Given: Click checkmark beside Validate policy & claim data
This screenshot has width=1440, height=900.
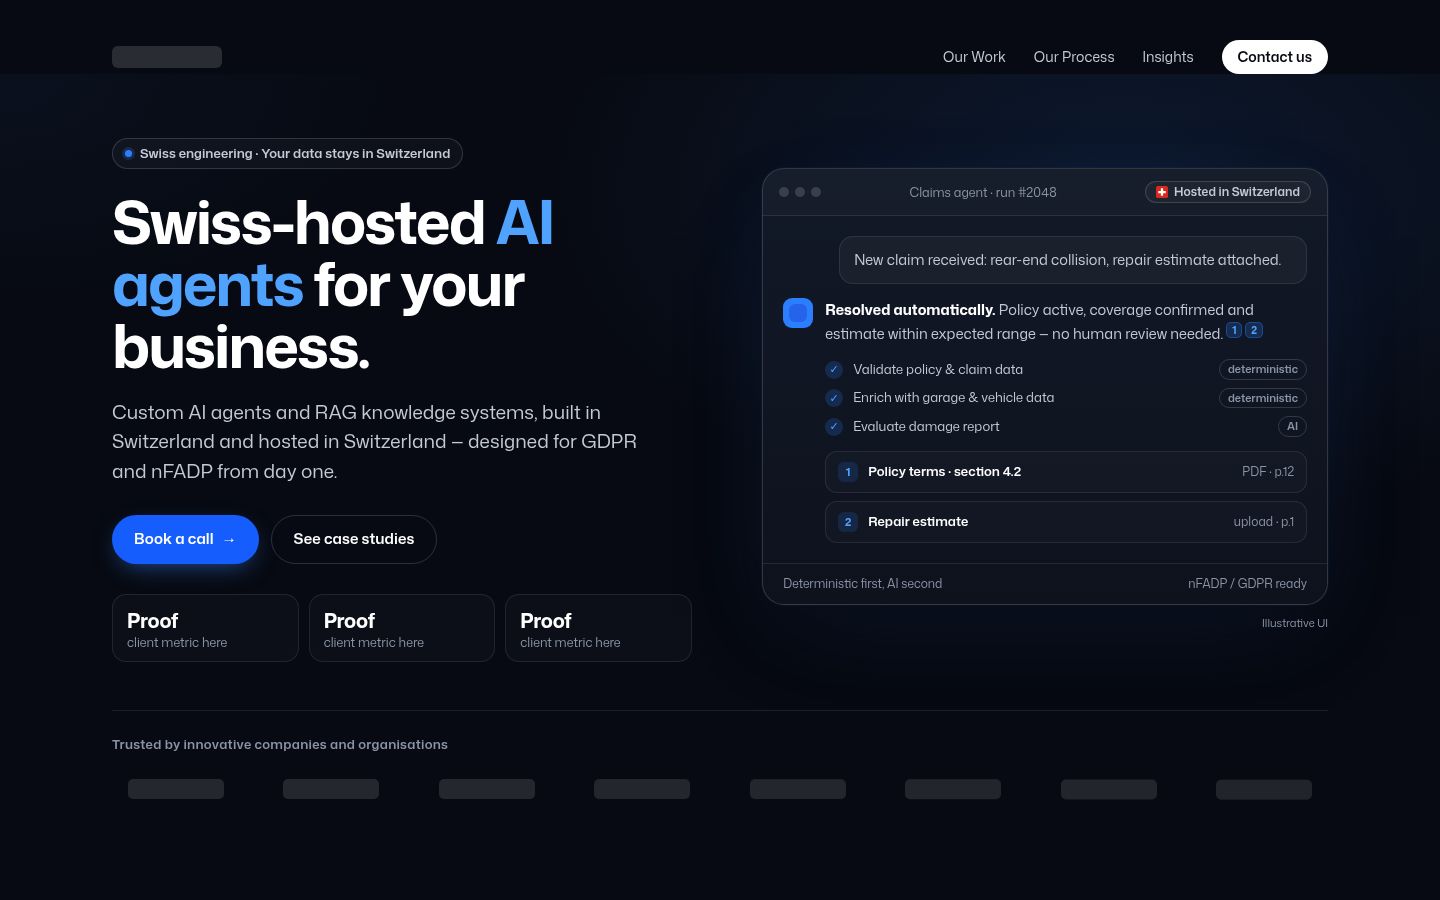Looking at the screenshot, I should (x=834, y=370).
